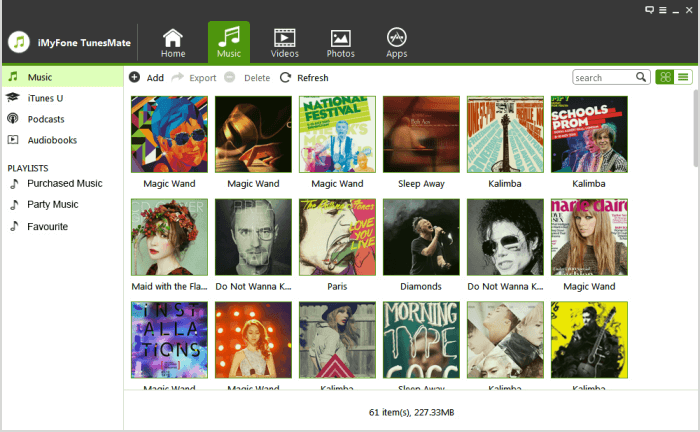Select the Paris album cover
The image size is (700, 432).
(x=337, y=237)
